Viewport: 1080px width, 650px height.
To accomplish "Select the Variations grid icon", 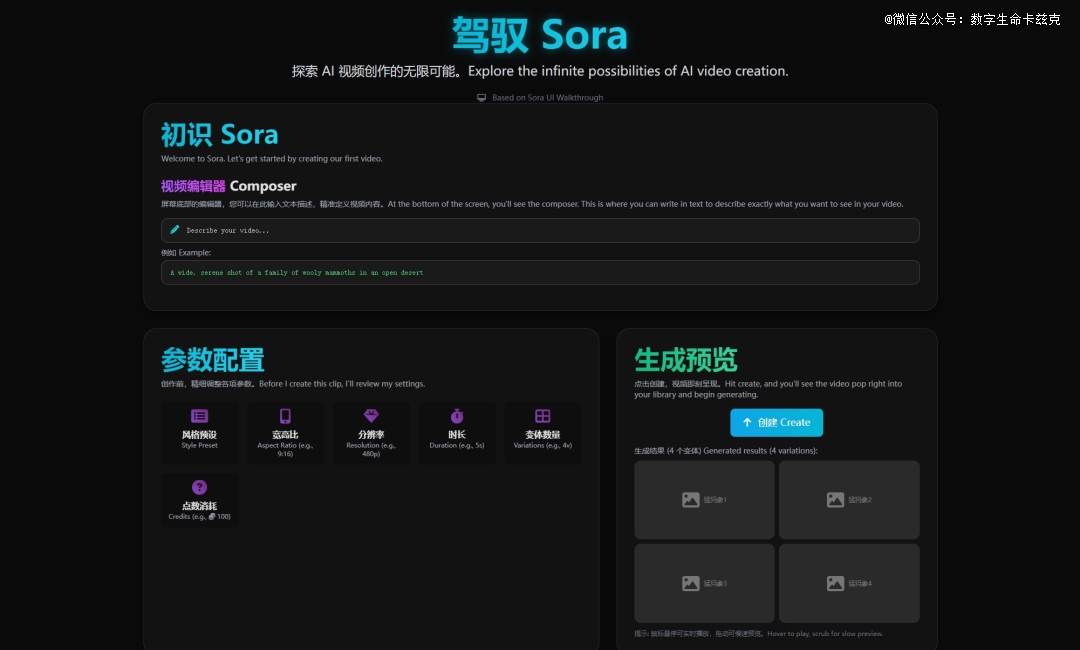I will pos(543,416).
